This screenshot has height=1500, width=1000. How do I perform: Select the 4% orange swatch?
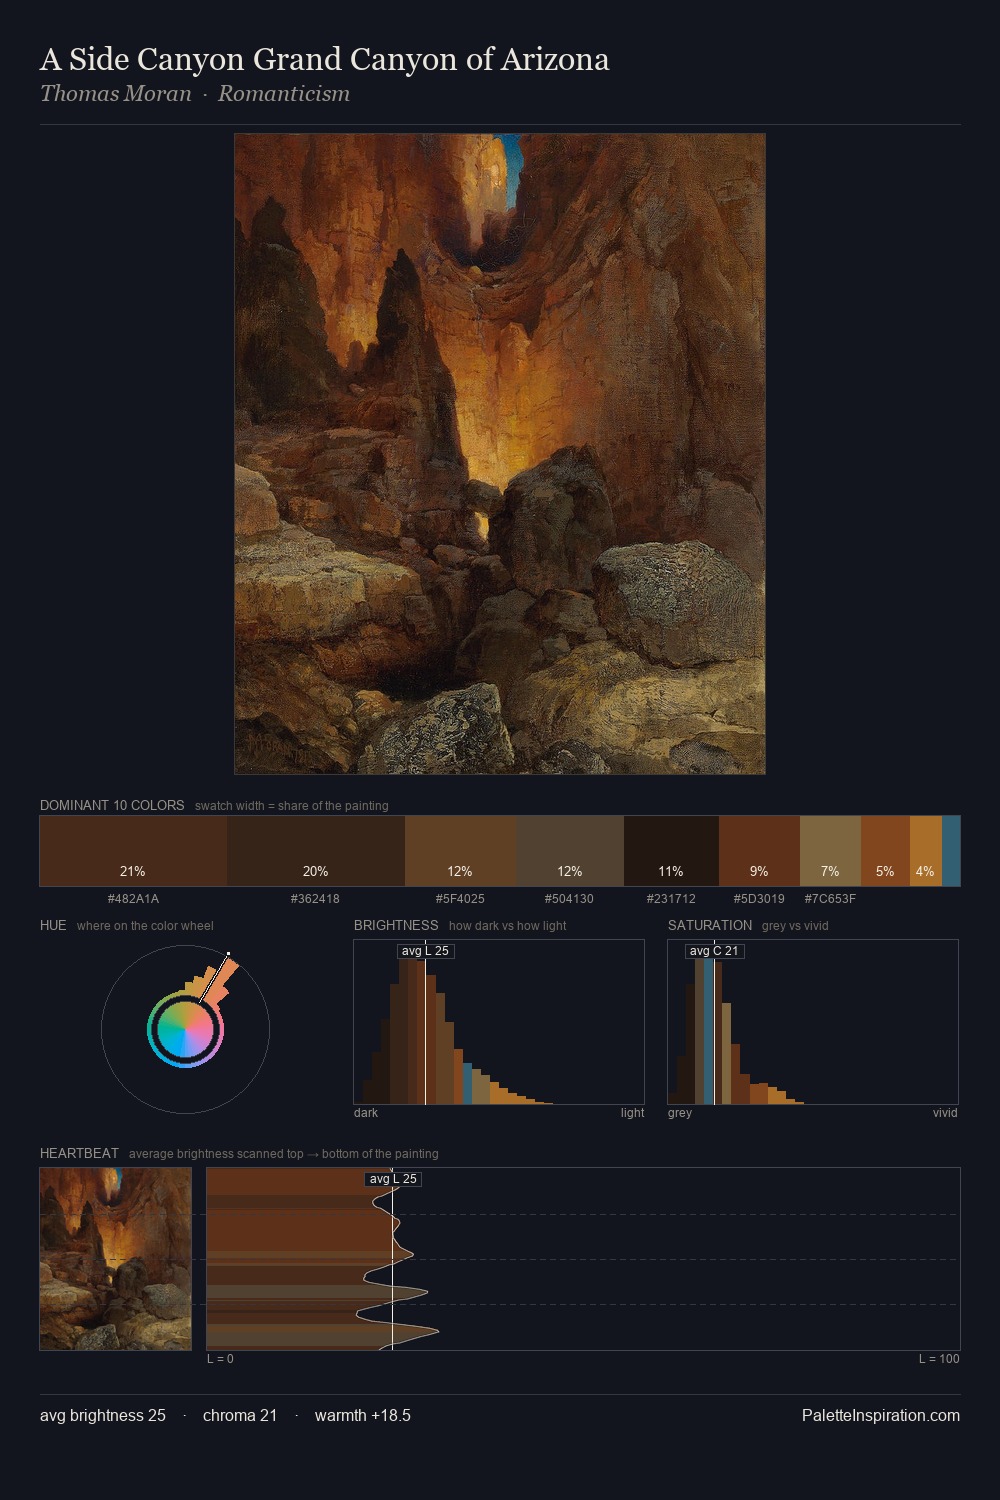click(926, 851)
